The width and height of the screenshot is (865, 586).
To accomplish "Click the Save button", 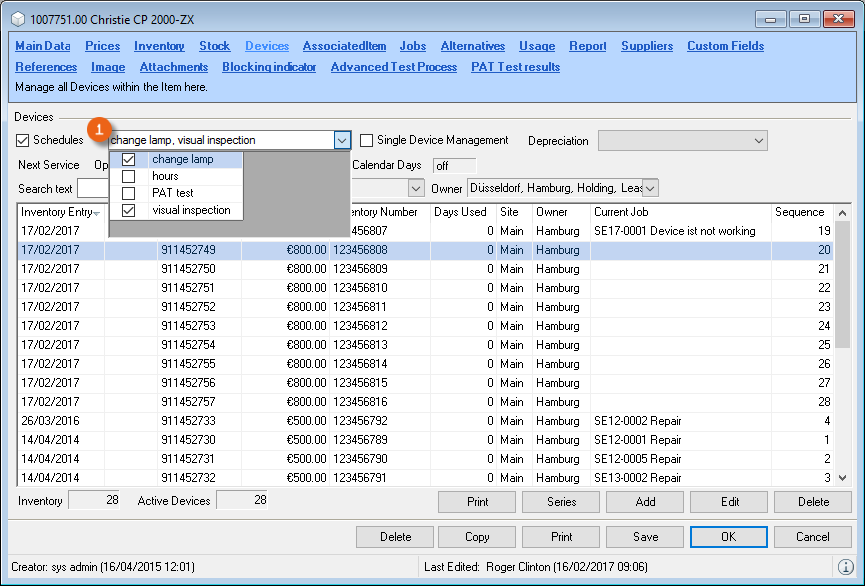I will tap(645, 537).
